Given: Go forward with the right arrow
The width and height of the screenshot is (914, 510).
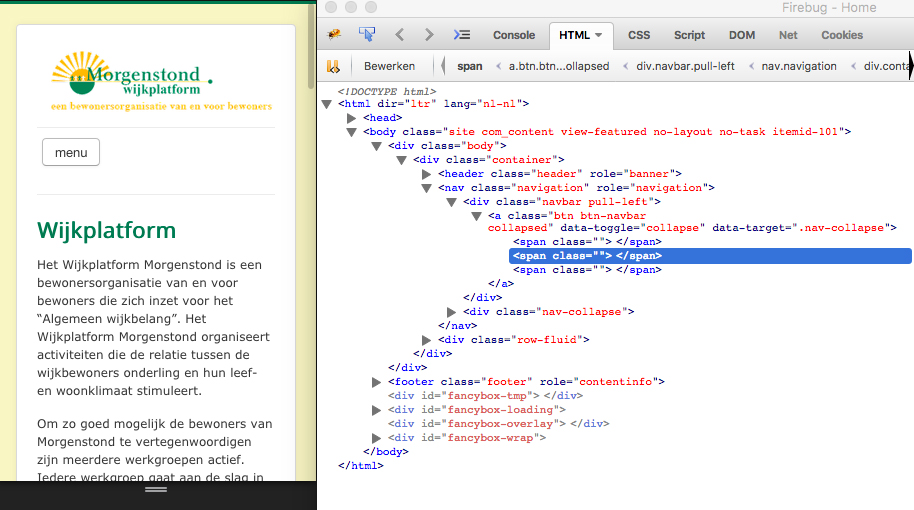Looking at the screenshot, I should click(x=429, y=35).
